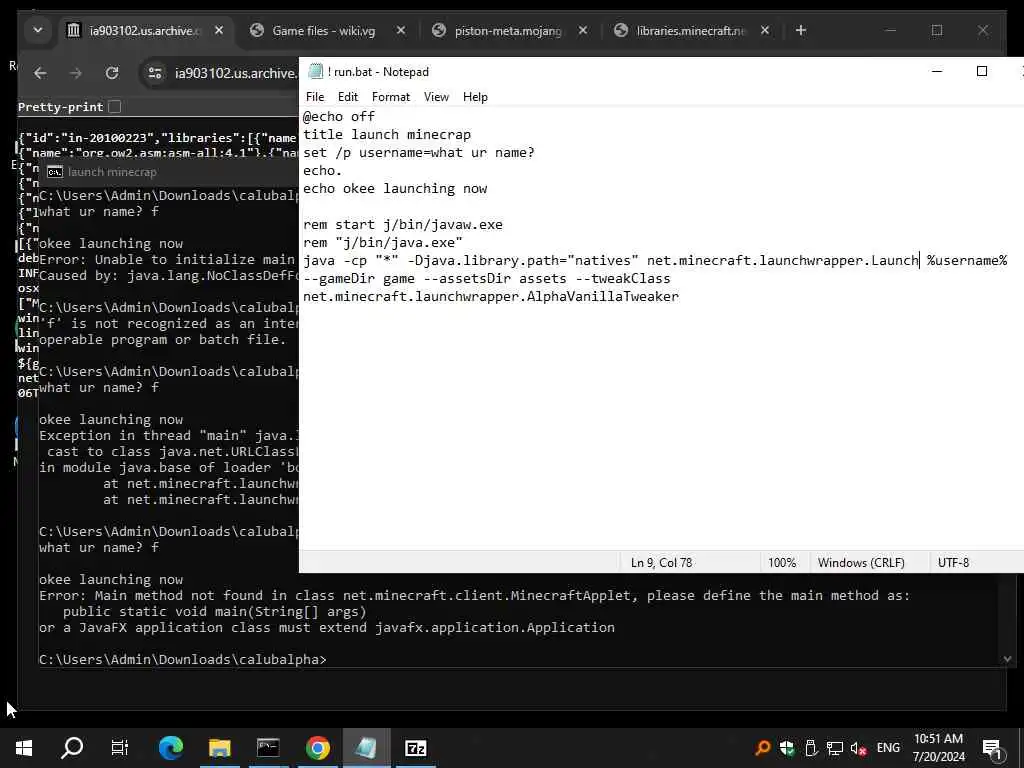Click 'UTF-8' encoding in the status bar

coord(953,562)
